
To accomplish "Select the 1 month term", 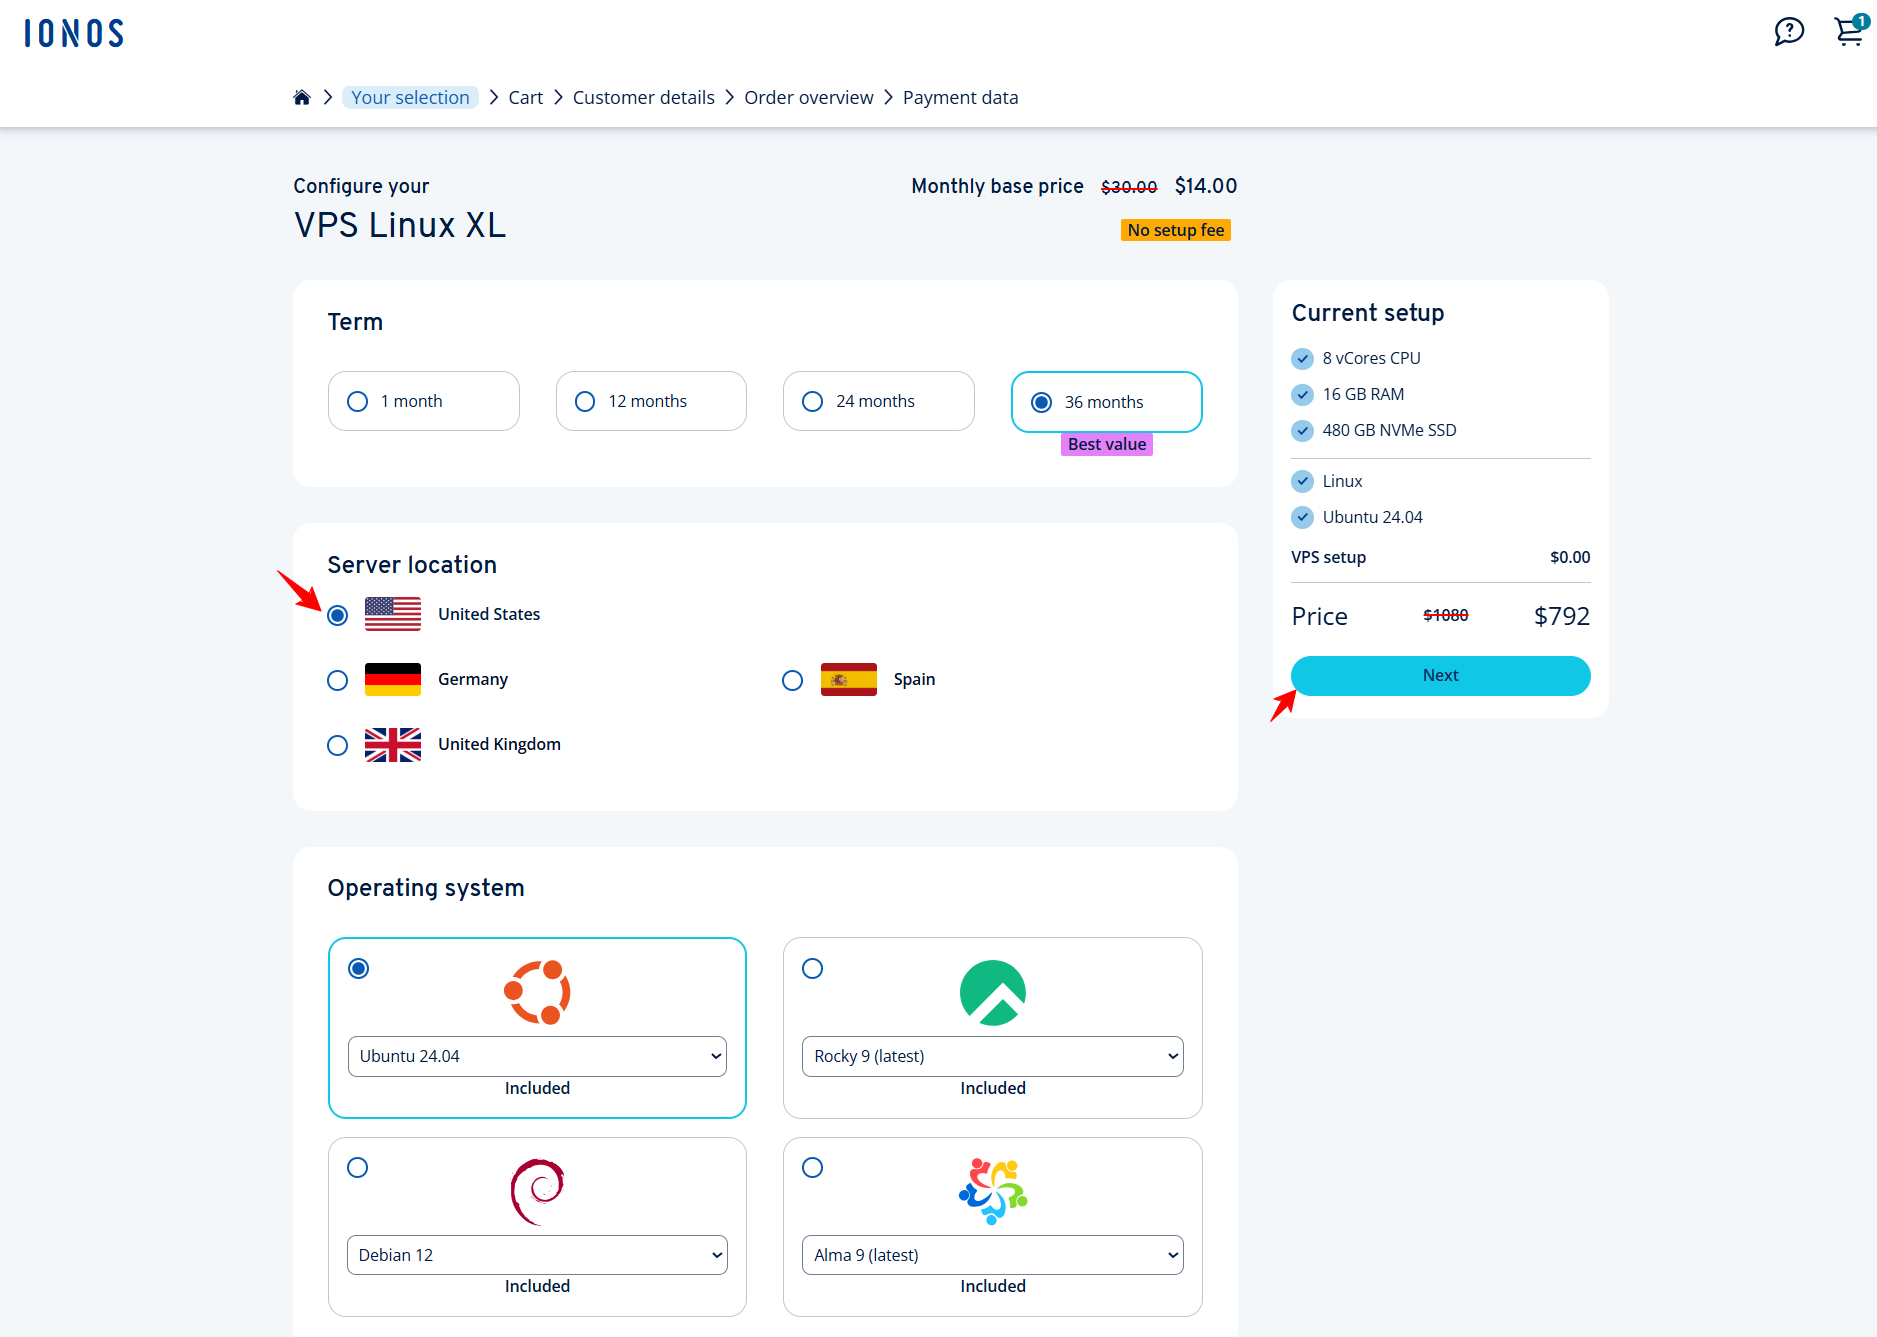I will [x=424, y=401].
